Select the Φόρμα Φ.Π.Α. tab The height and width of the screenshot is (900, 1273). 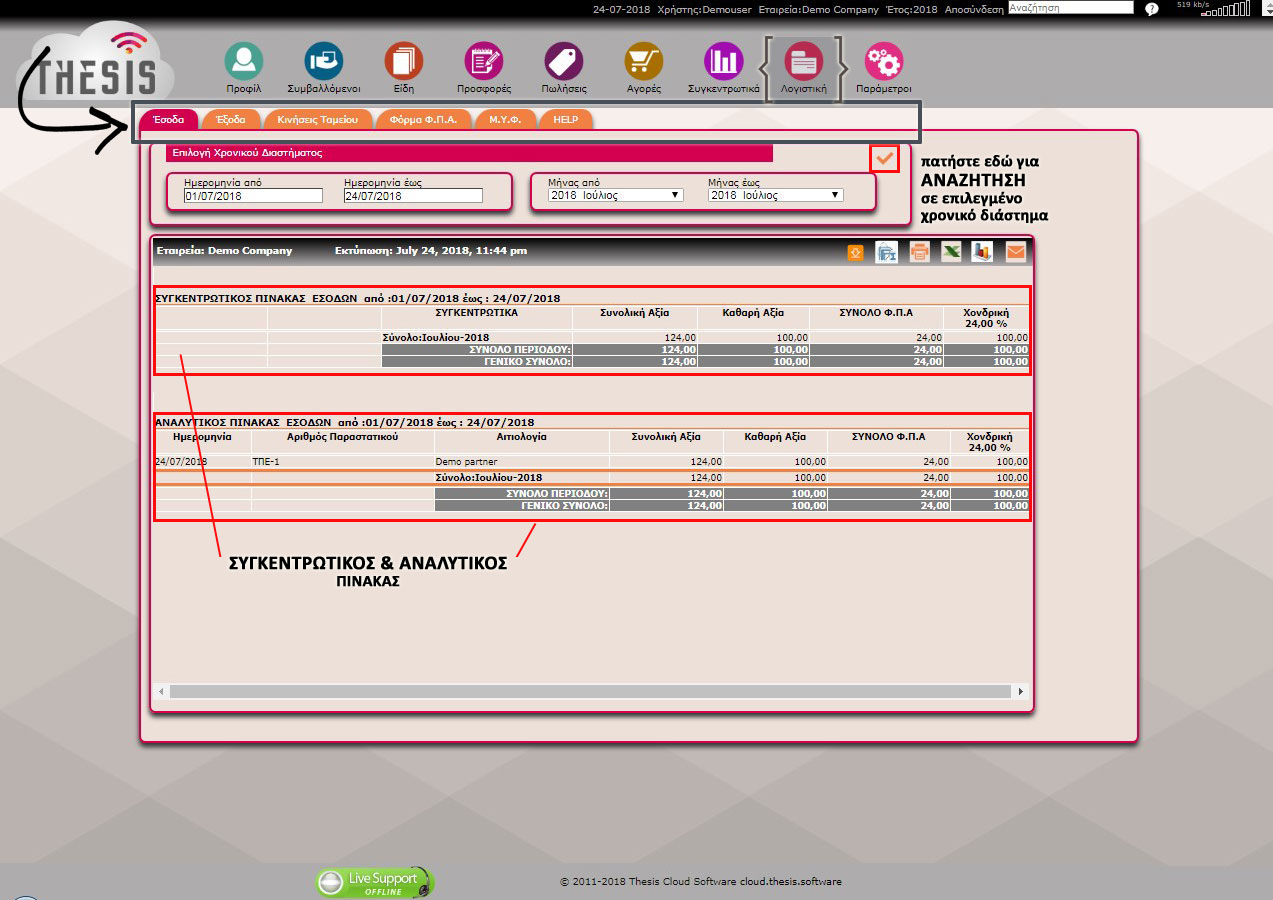(423, 120)
